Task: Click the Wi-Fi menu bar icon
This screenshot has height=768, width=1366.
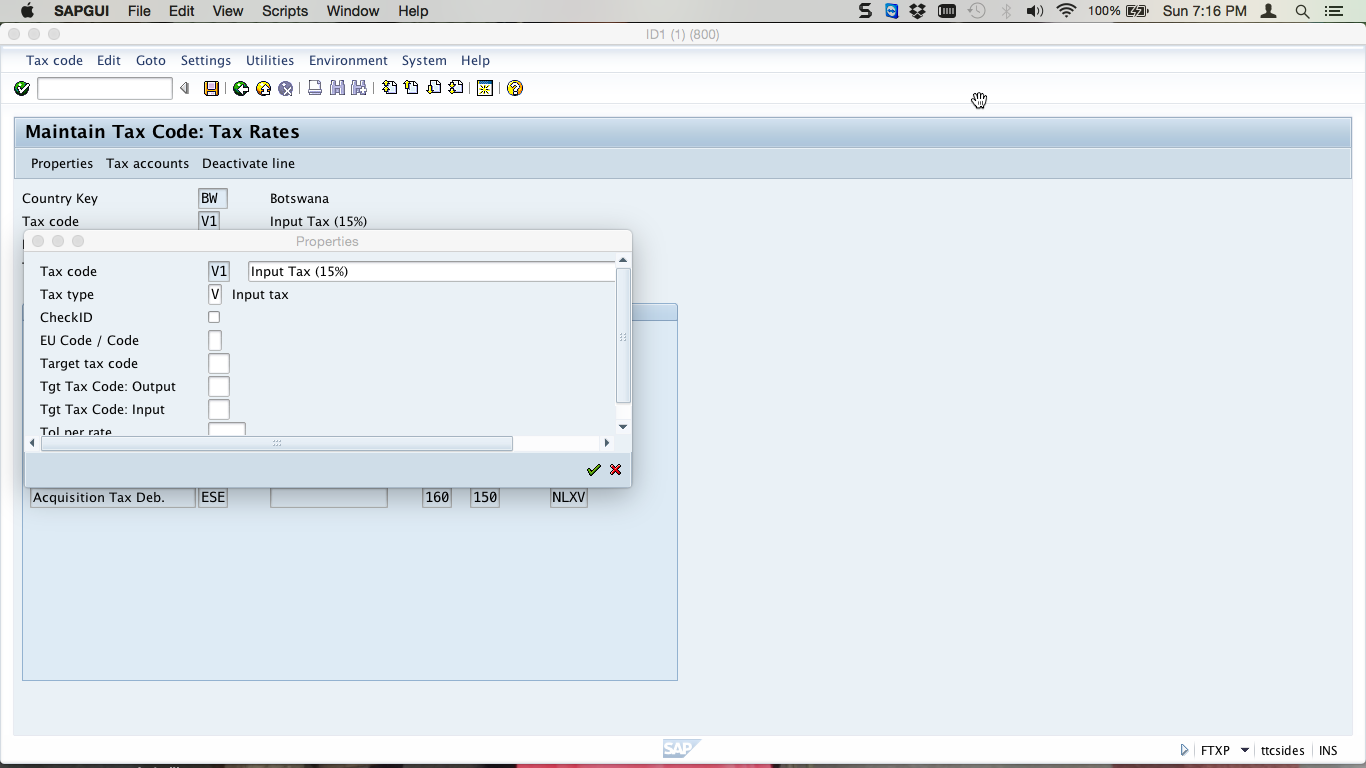Action: click(1066, 11)
